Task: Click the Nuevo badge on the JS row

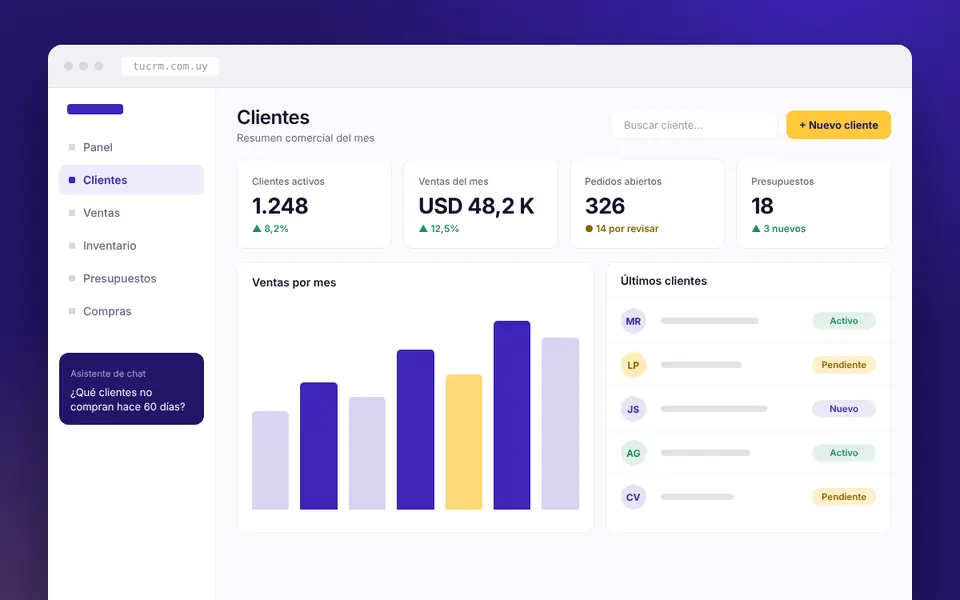Action: (x=844, y=409)
